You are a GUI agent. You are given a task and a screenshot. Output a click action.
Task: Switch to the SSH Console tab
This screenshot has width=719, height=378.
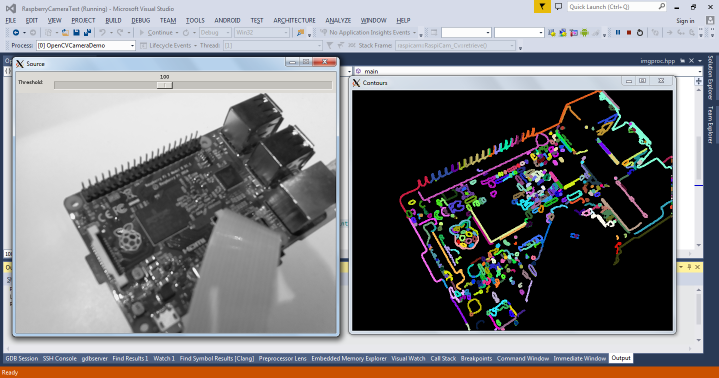pyautogui.click(x=60, y=358)
